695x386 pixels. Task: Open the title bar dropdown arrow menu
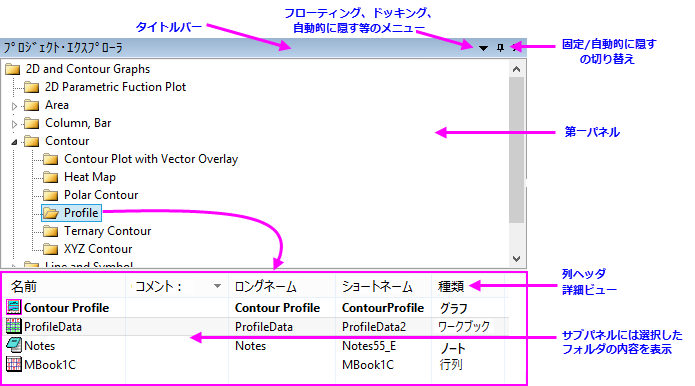pos(484,48)
